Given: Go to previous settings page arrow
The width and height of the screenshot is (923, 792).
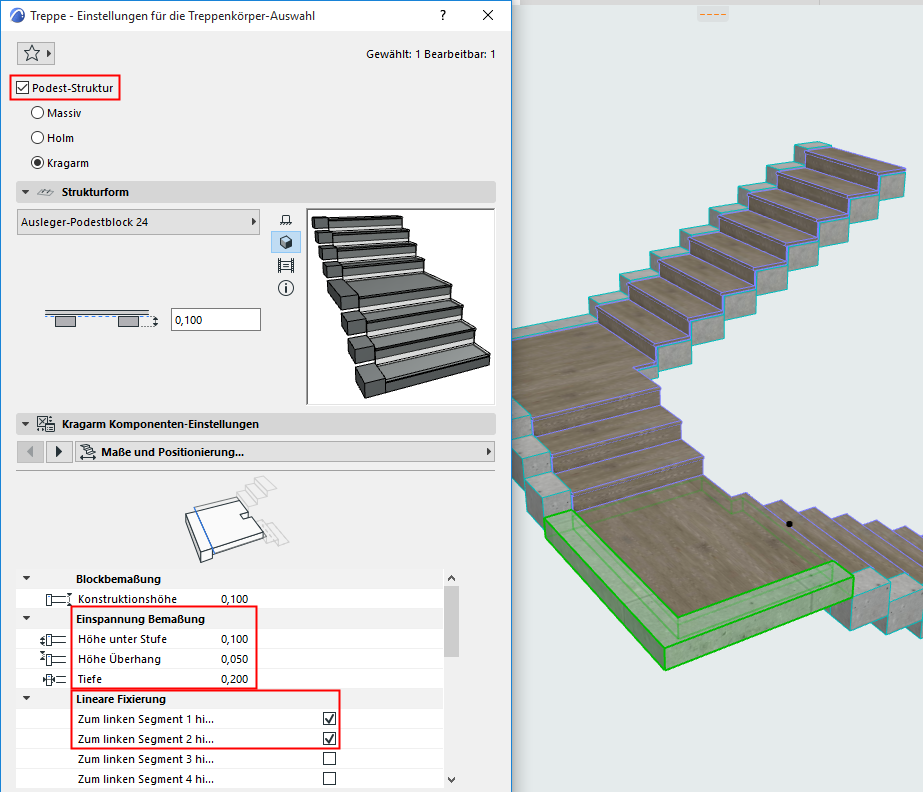Looking at the screenshot, I should (31, 452).
